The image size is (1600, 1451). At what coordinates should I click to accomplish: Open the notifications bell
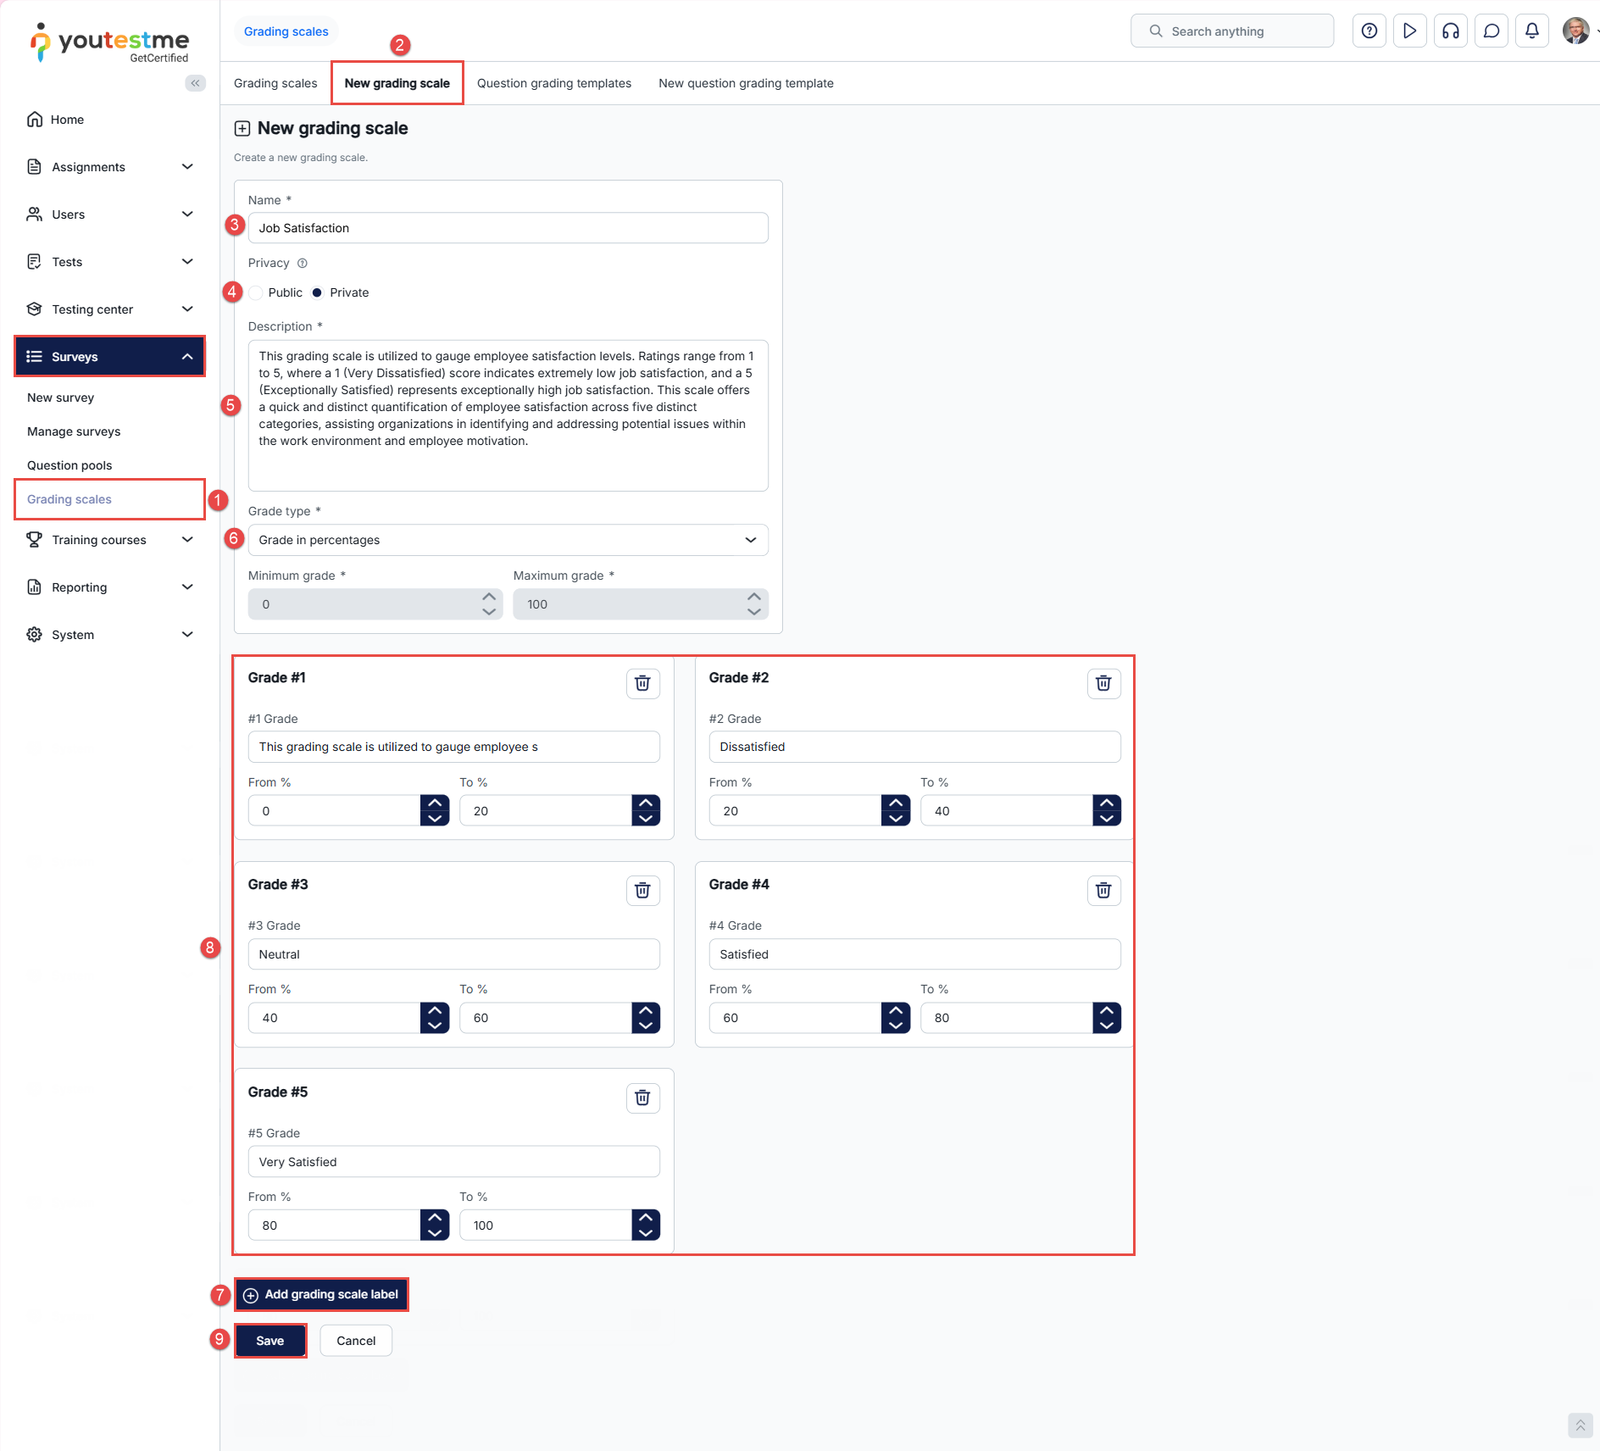pyautogui.click(x=1531, y=31)
